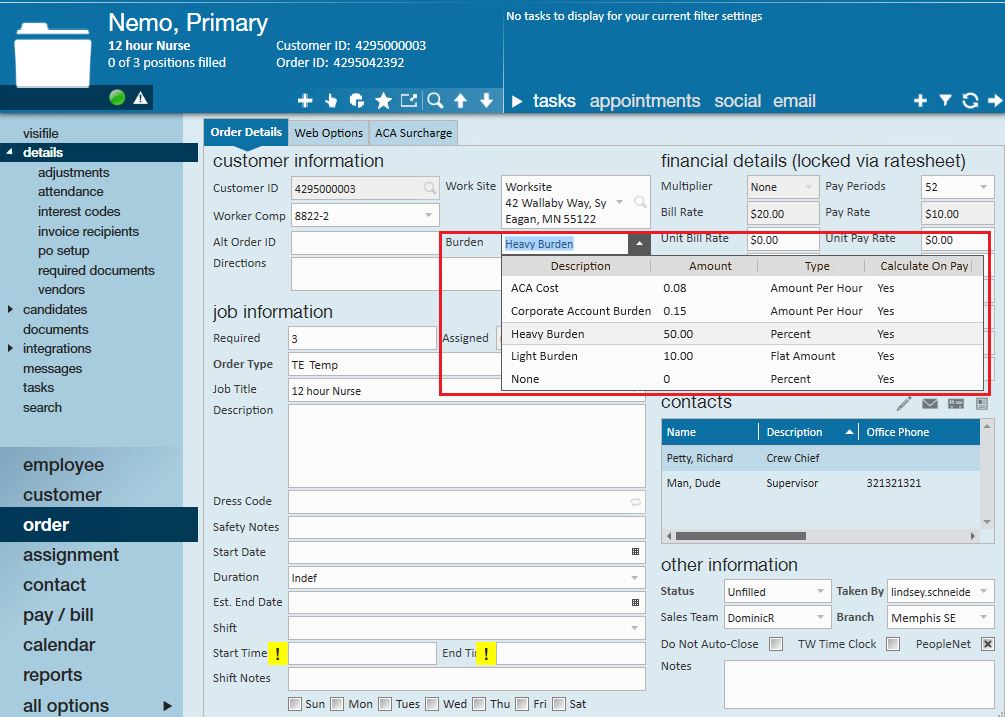The image size is (1005, 717).
Task: Click the magnifier search icon in the header toolbar
Action: click(x=435, y=101)
